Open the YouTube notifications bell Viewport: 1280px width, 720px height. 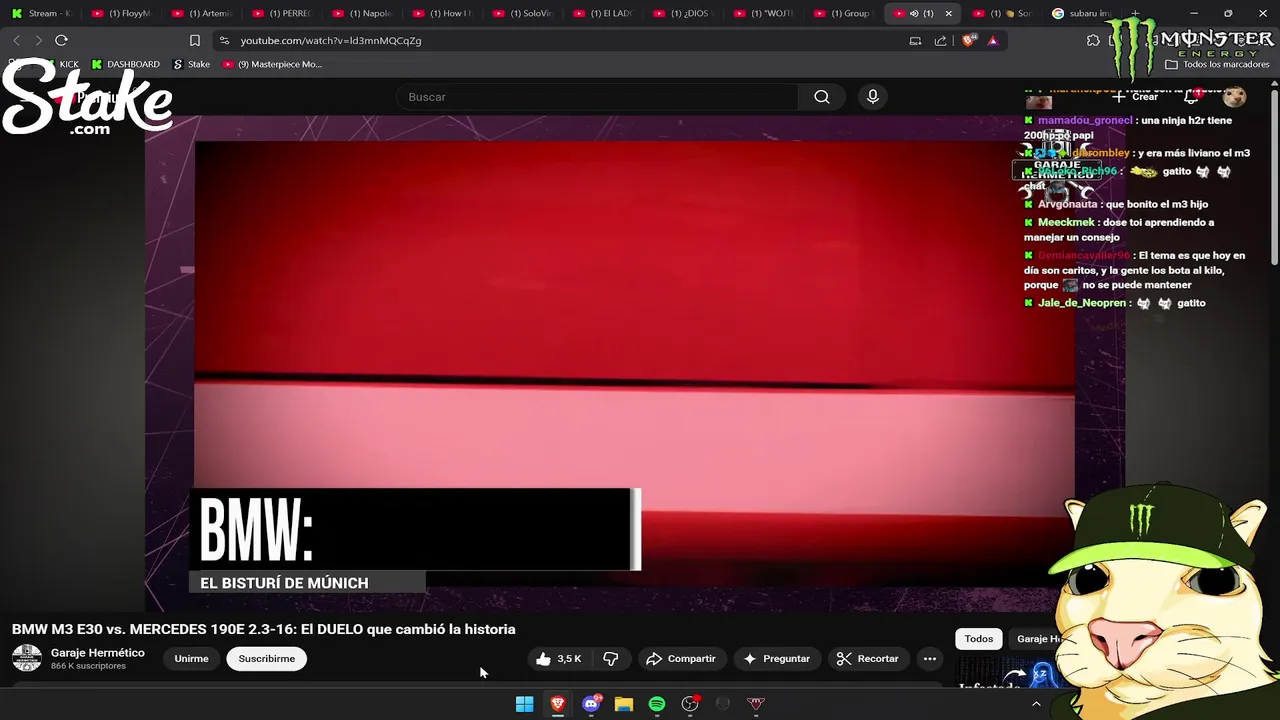[x=1191, y=97]
